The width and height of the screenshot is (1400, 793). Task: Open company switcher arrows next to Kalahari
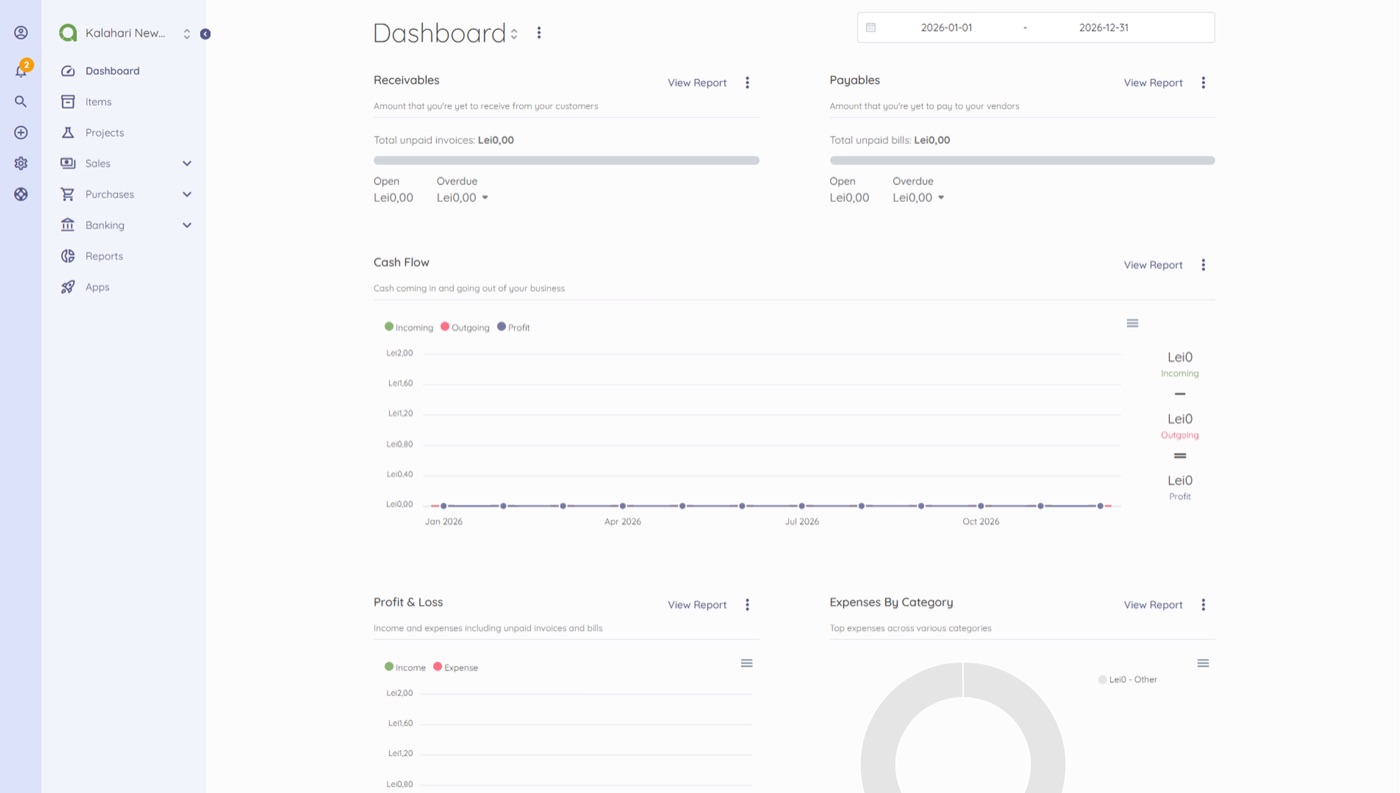pyautogui.click(x=186, y=34)
